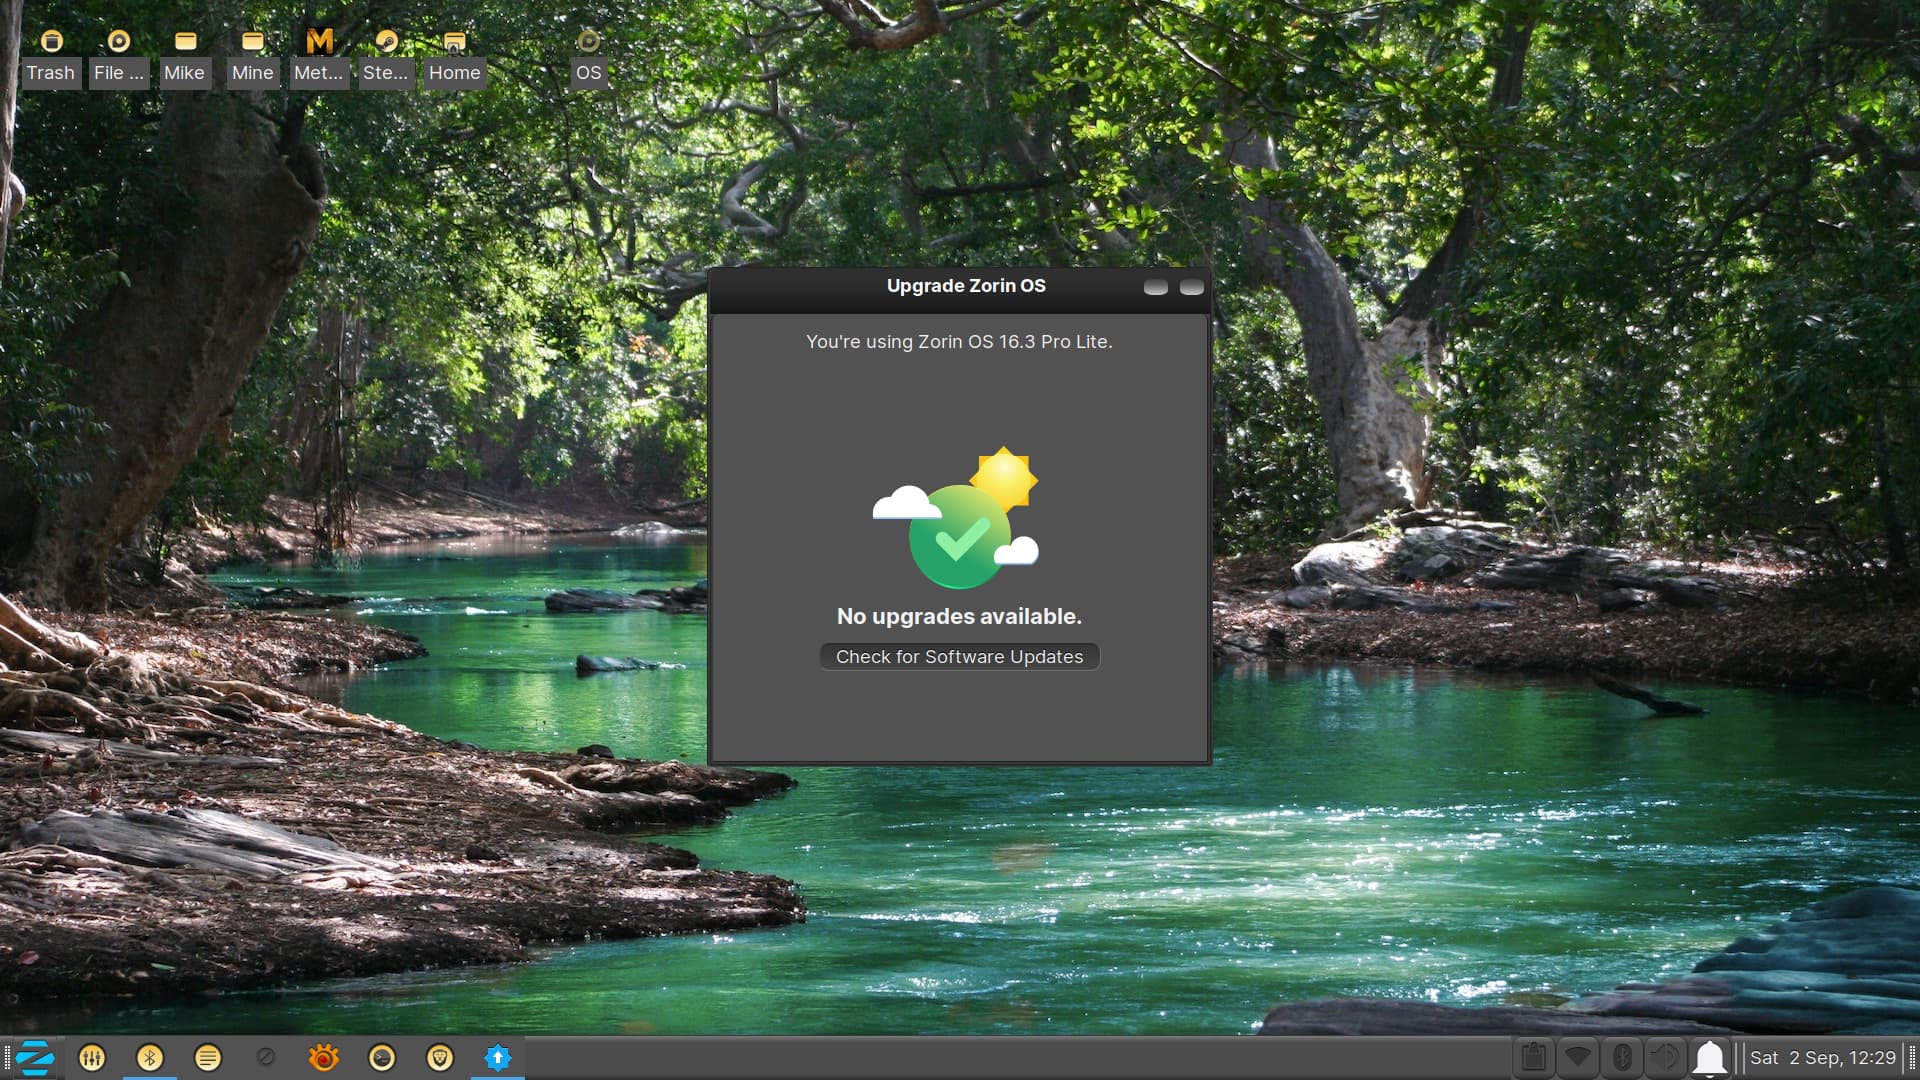The height and width of the screenshot is (1080, 1920).
Task: Switch to Upgrade Zorin OS taskbar icon
Action: click(498, 1058)
